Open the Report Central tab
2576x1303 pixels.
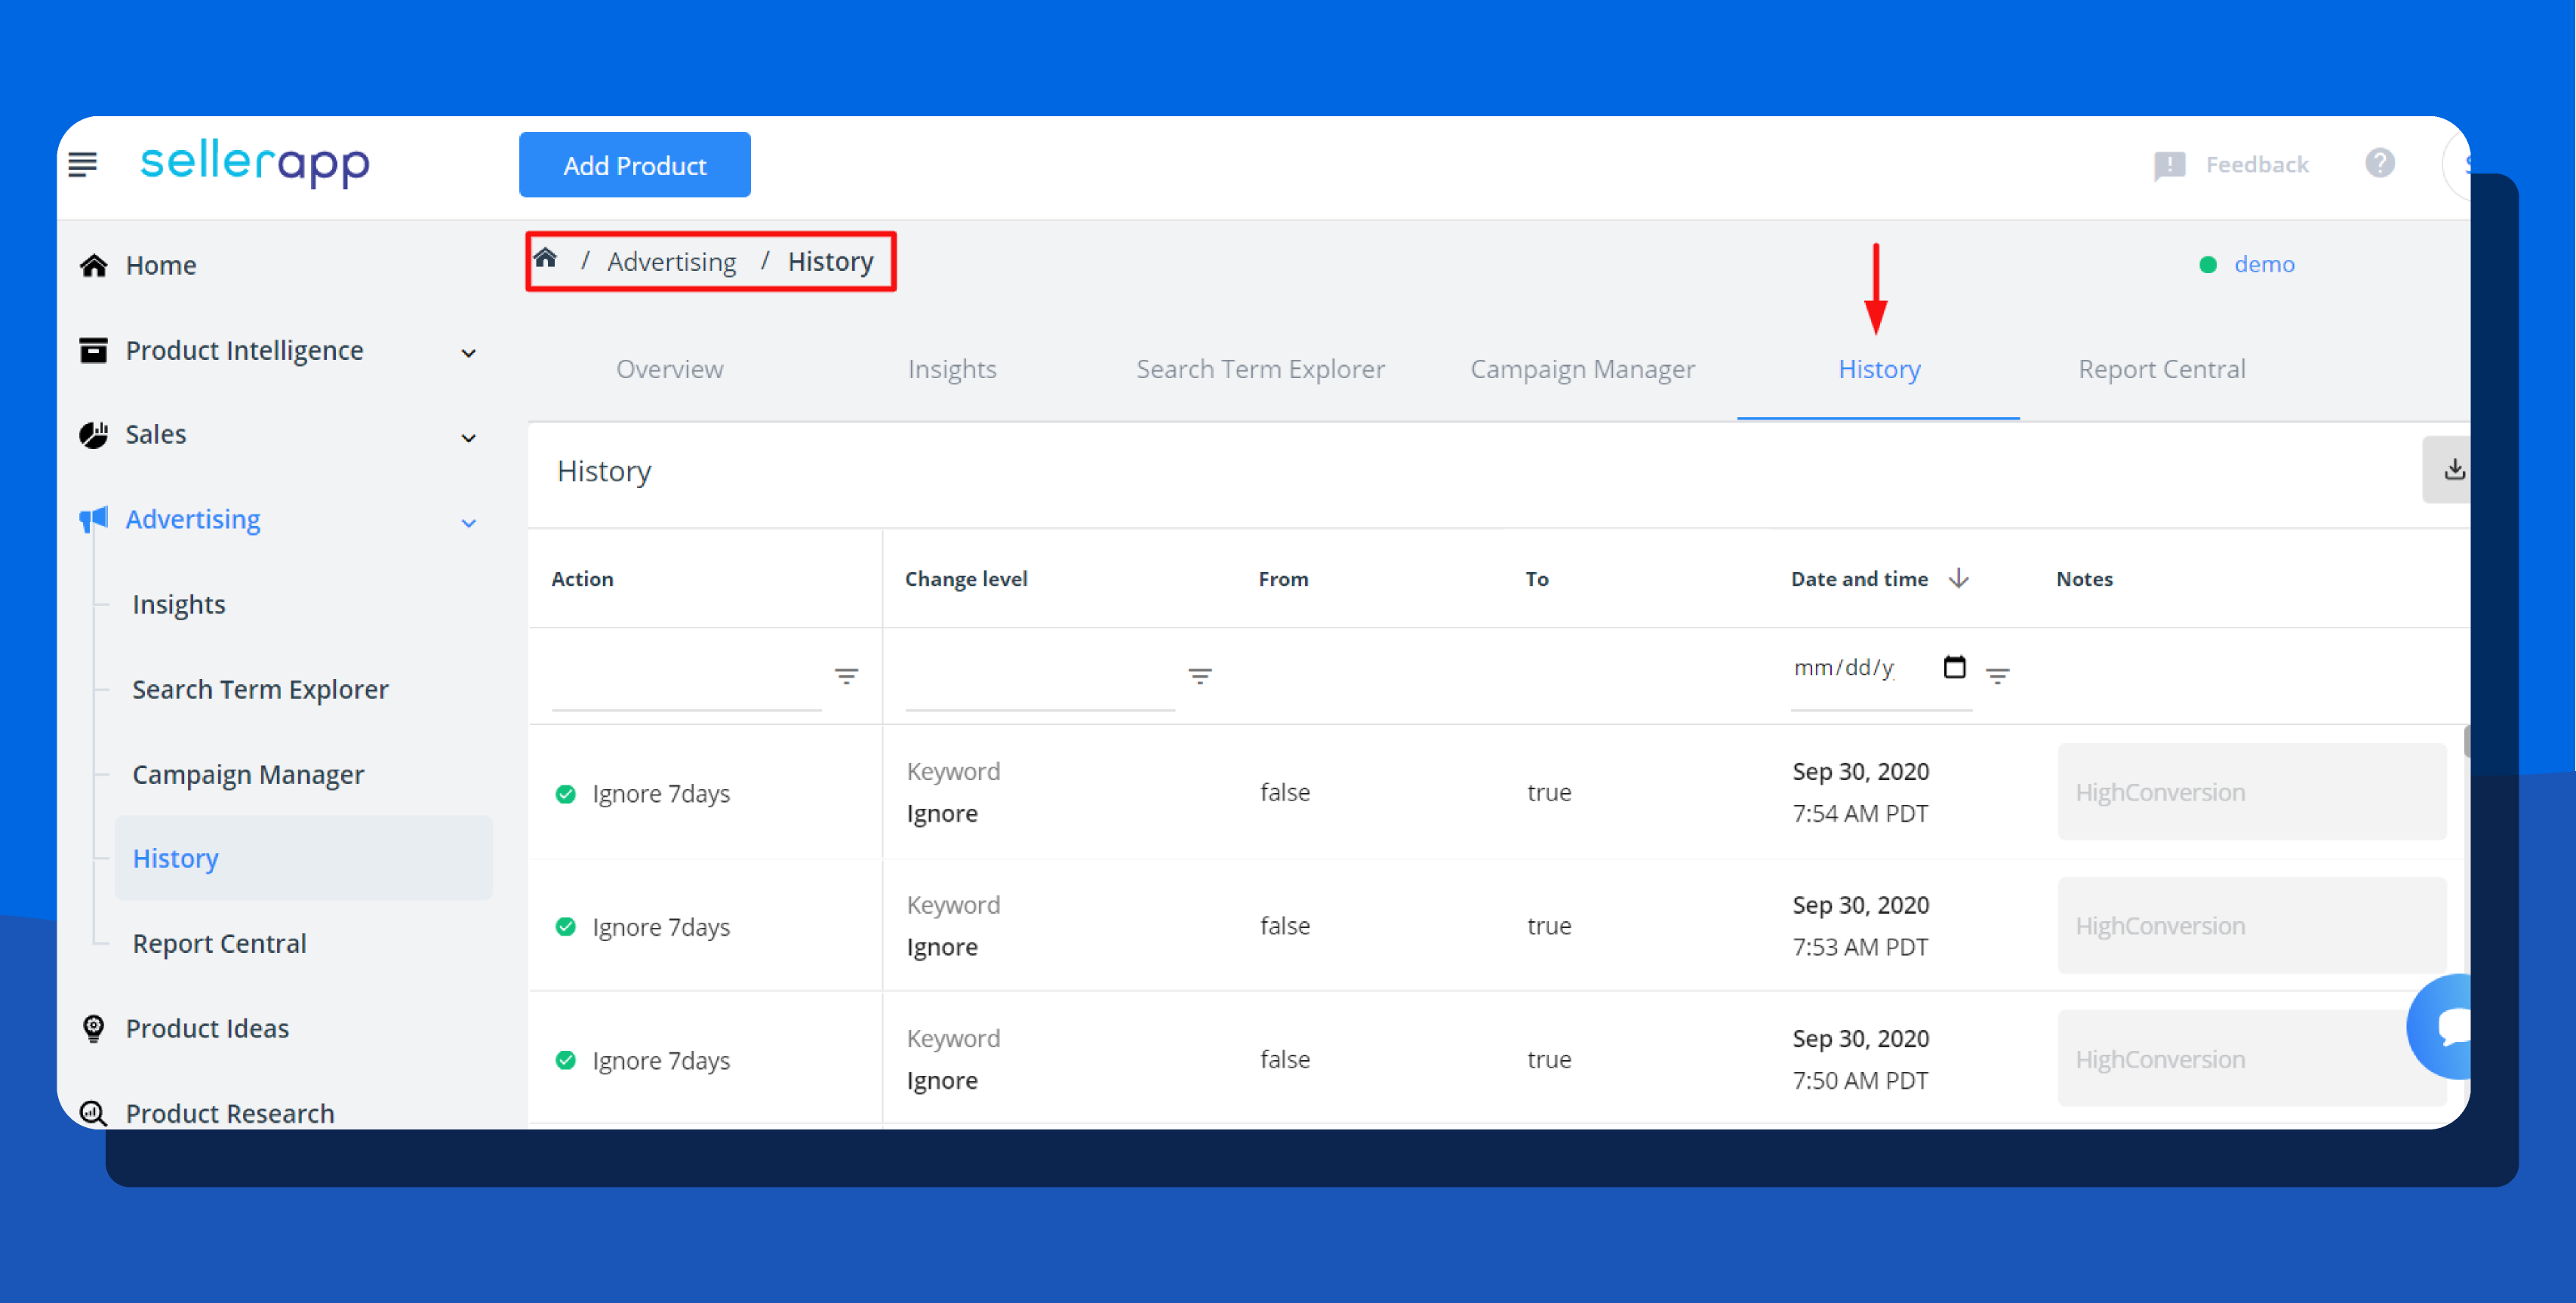tap(2161, 369)
